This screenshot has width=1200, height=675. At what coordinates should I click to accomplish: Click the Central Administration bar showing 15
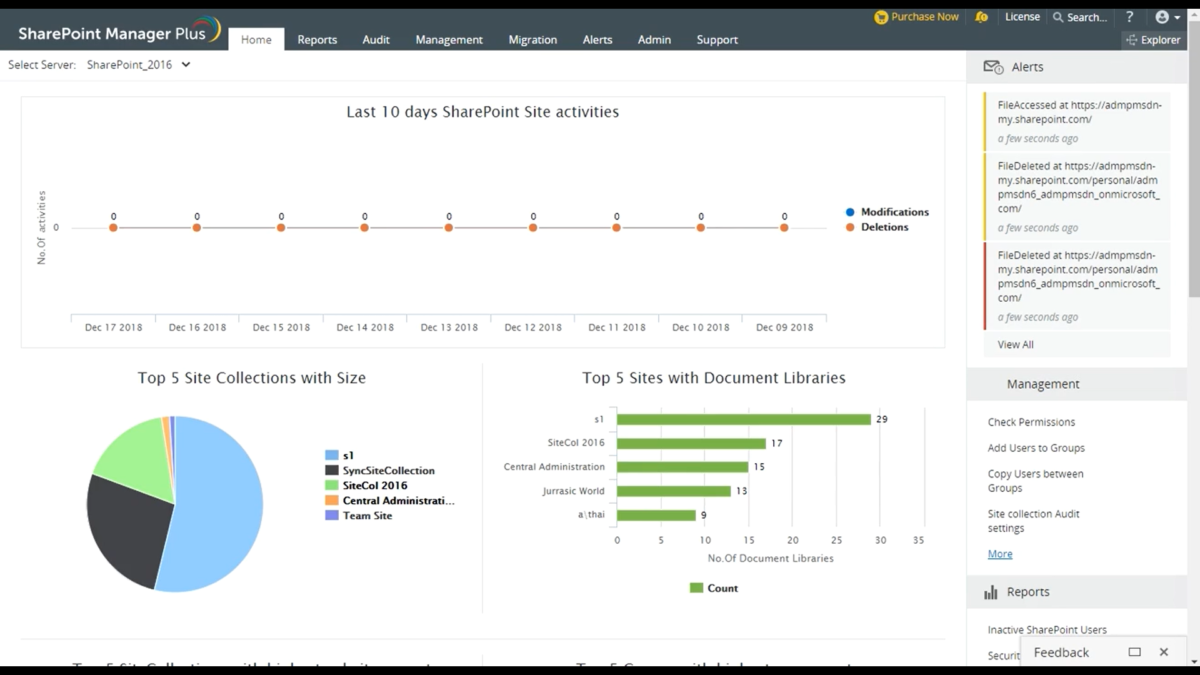tap(682, 467)
